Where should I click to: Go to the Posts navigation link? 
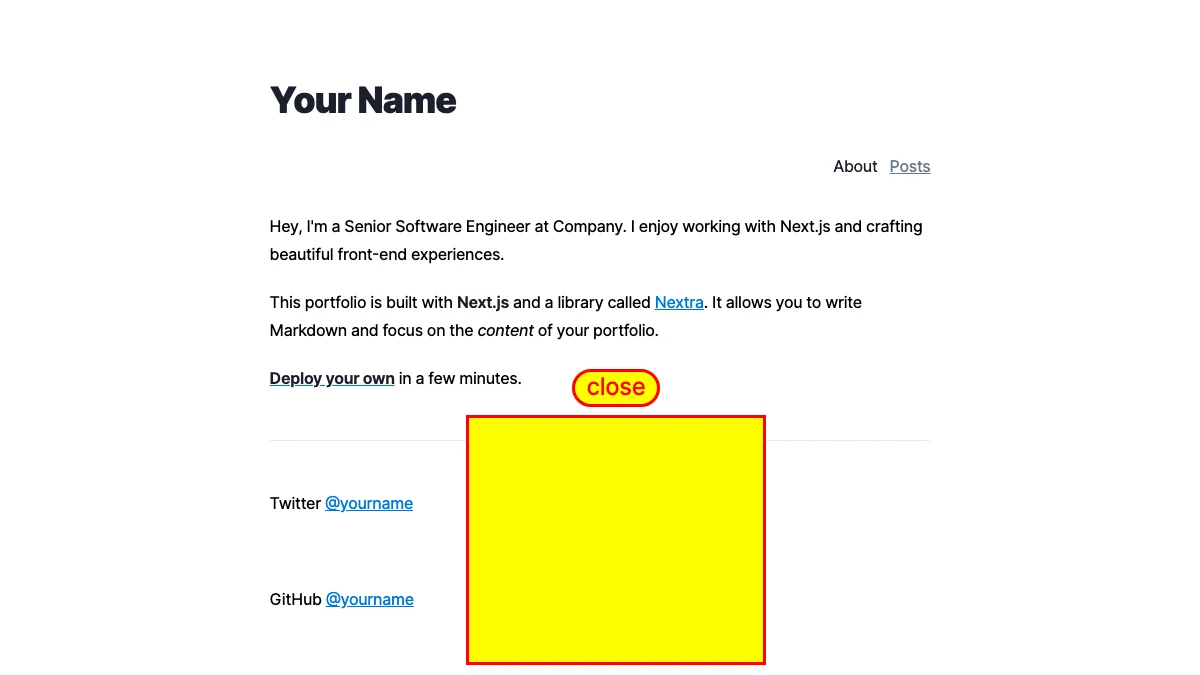click(x=910, y=166)
